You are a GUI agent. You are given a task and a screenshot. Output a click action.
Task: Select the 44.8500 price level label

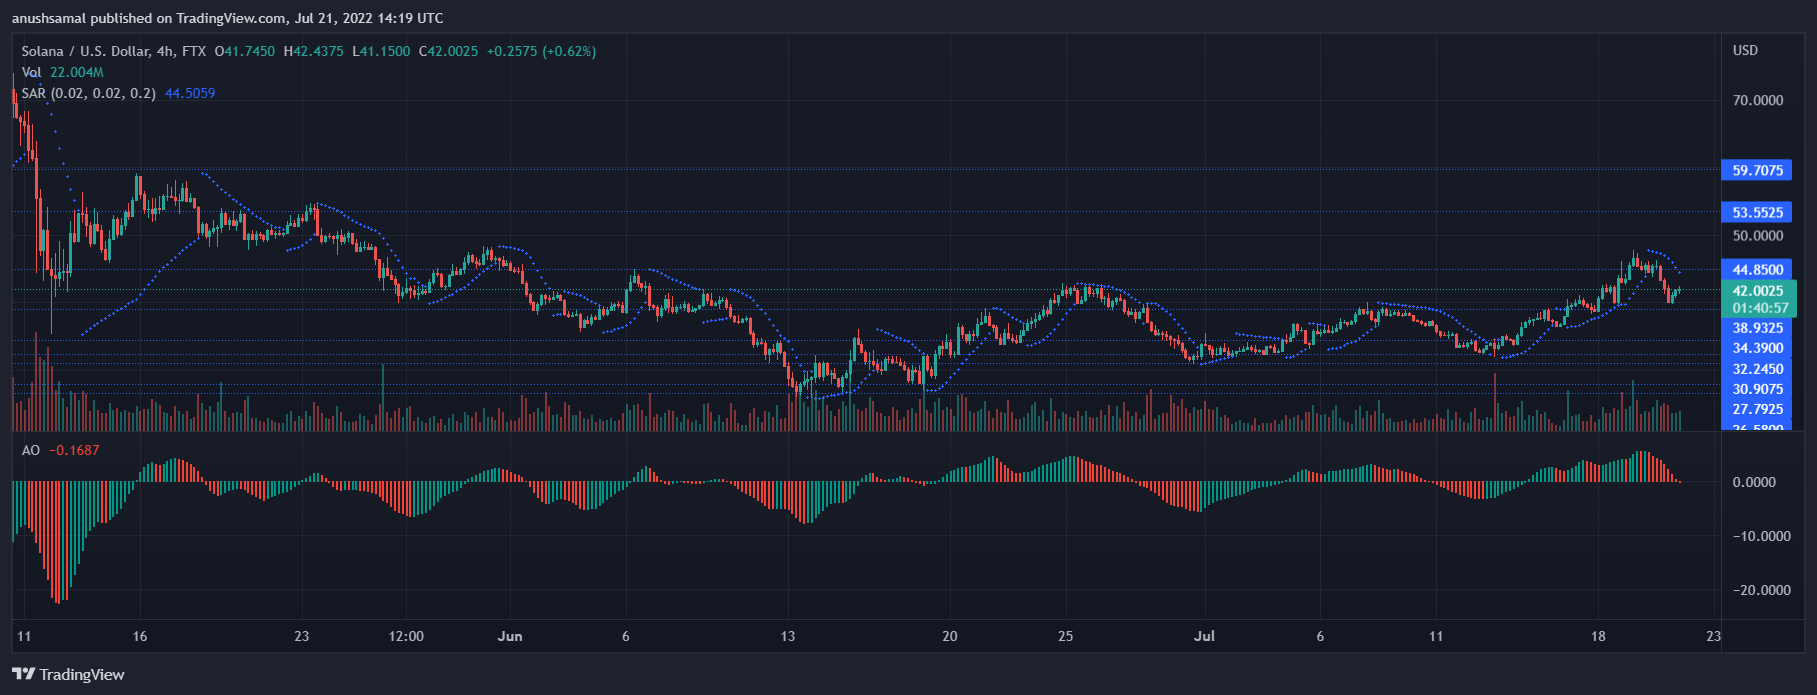pyautogui.click(x=1757, y=270)
